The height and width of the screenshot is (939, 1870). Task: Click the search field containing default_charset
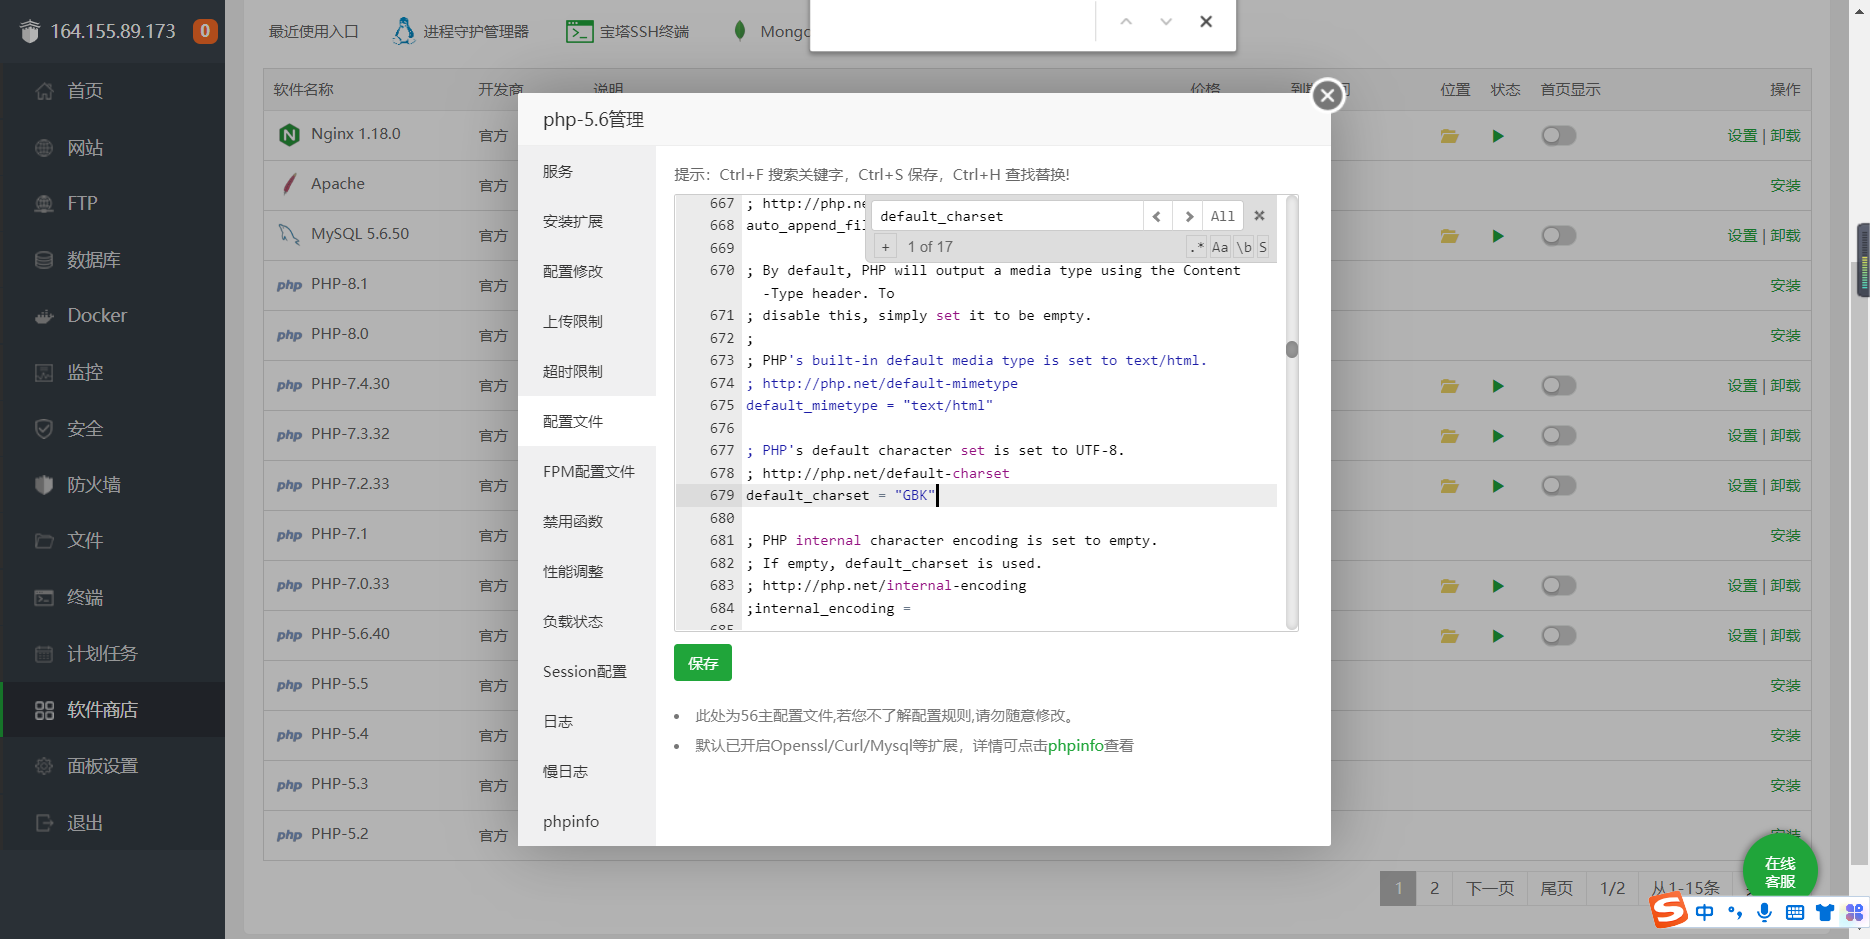point(1005,215)
